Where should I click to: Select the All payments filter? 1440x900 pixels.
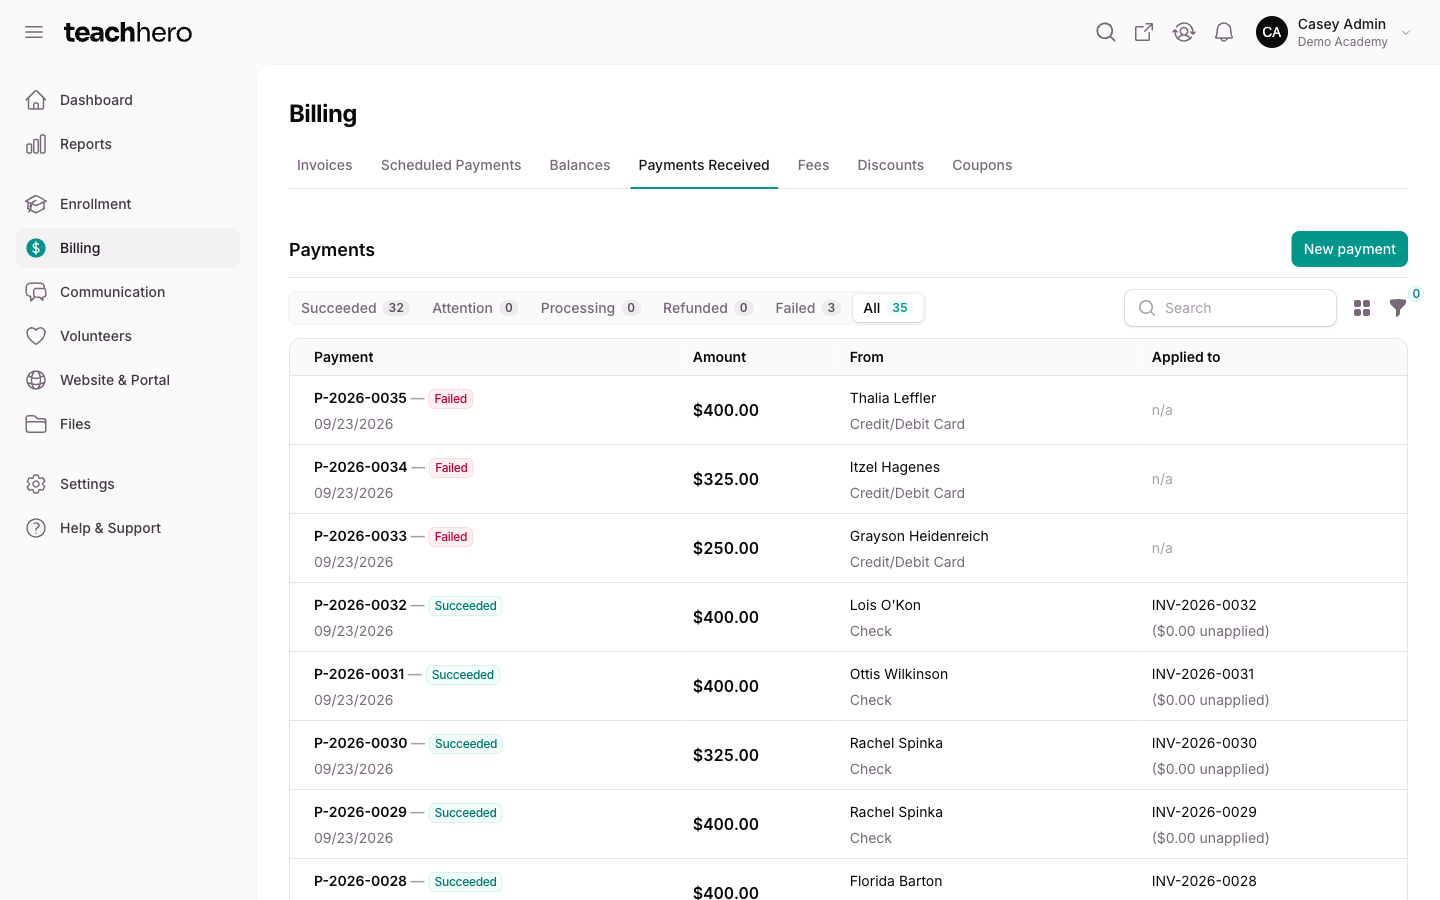point(888,308)
